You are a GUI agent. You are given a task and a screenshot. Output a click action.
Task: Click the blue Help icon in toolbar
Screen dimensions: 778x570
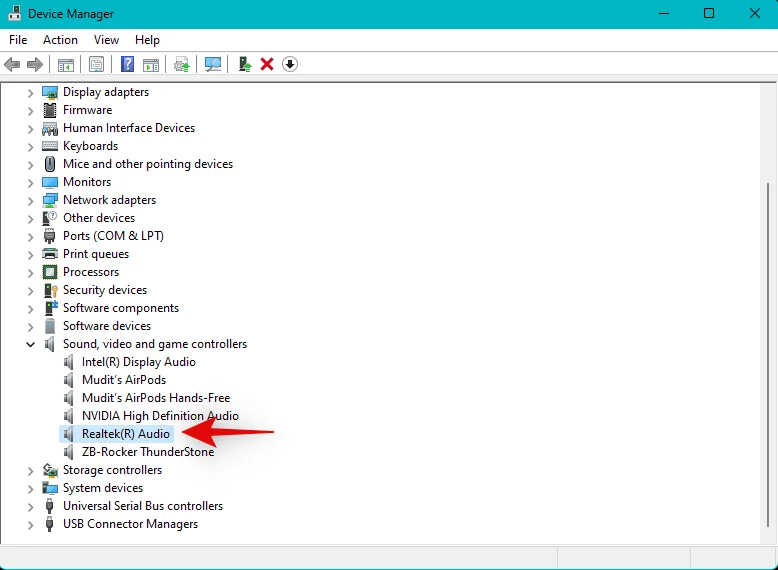pyautogui.click(x=127, y=64)
